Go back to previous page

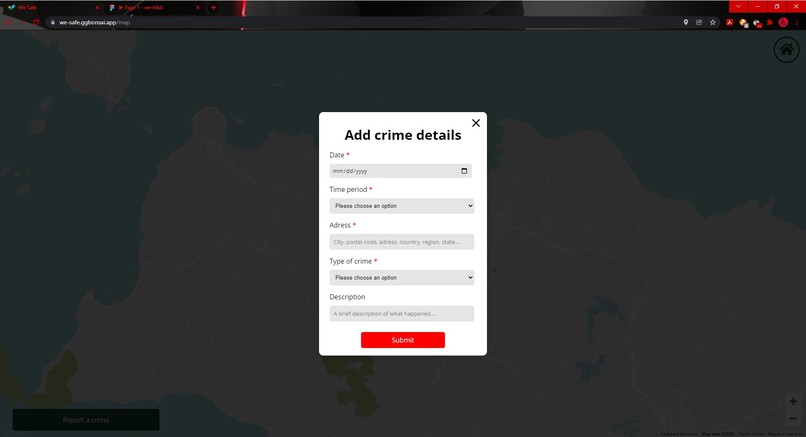pos(8,22)
